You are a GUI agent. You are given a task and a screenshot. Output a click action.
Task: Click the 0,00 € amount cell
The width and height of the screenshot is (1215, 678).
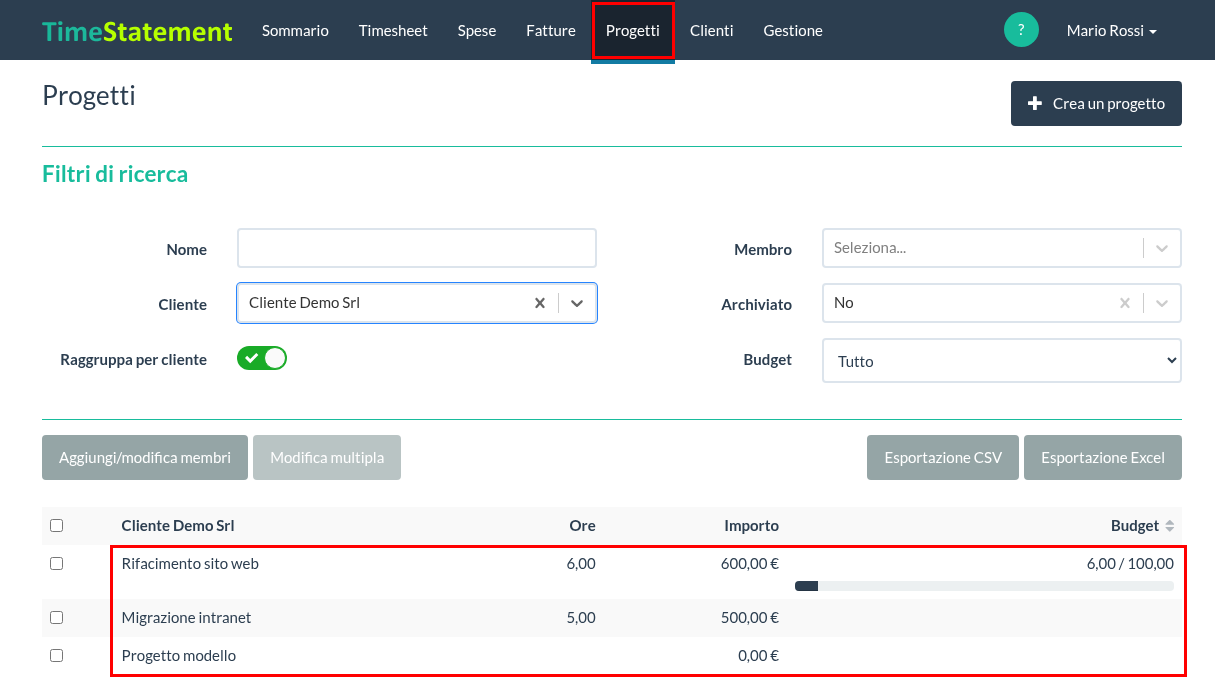[758, 656]
